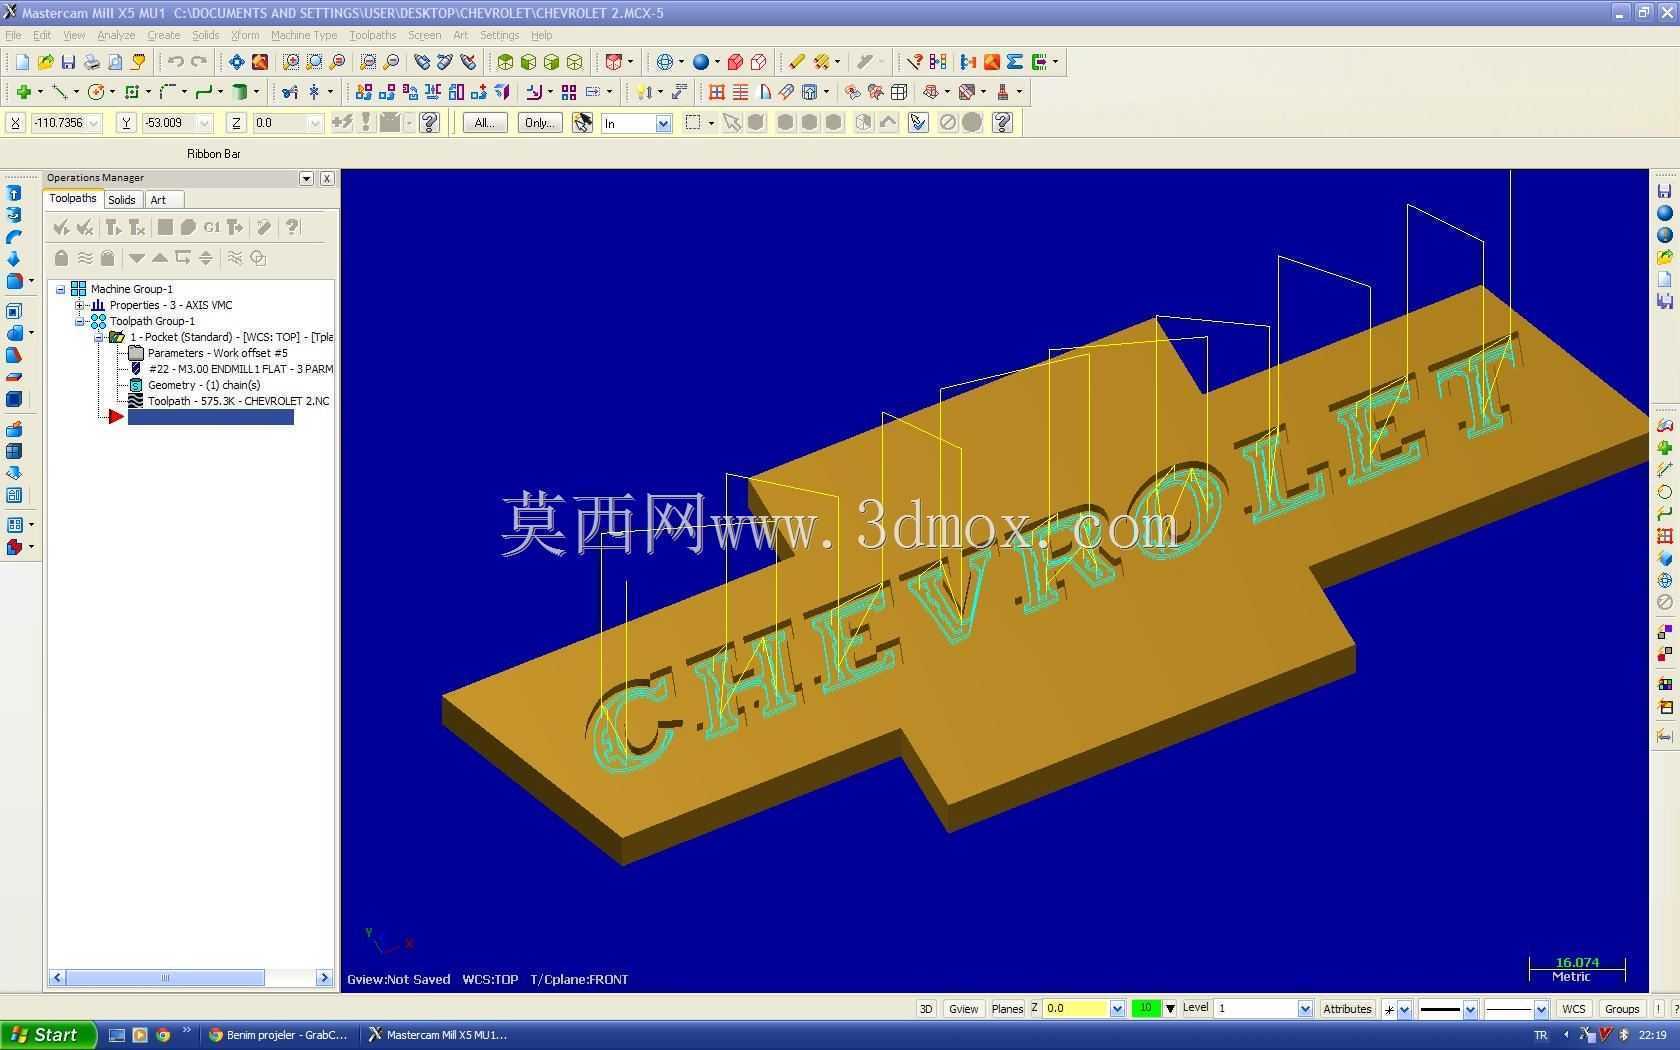Enable shaded blue sphere rendering
The width and height of the screenshot is (1680, 1050).
(701, 62)
